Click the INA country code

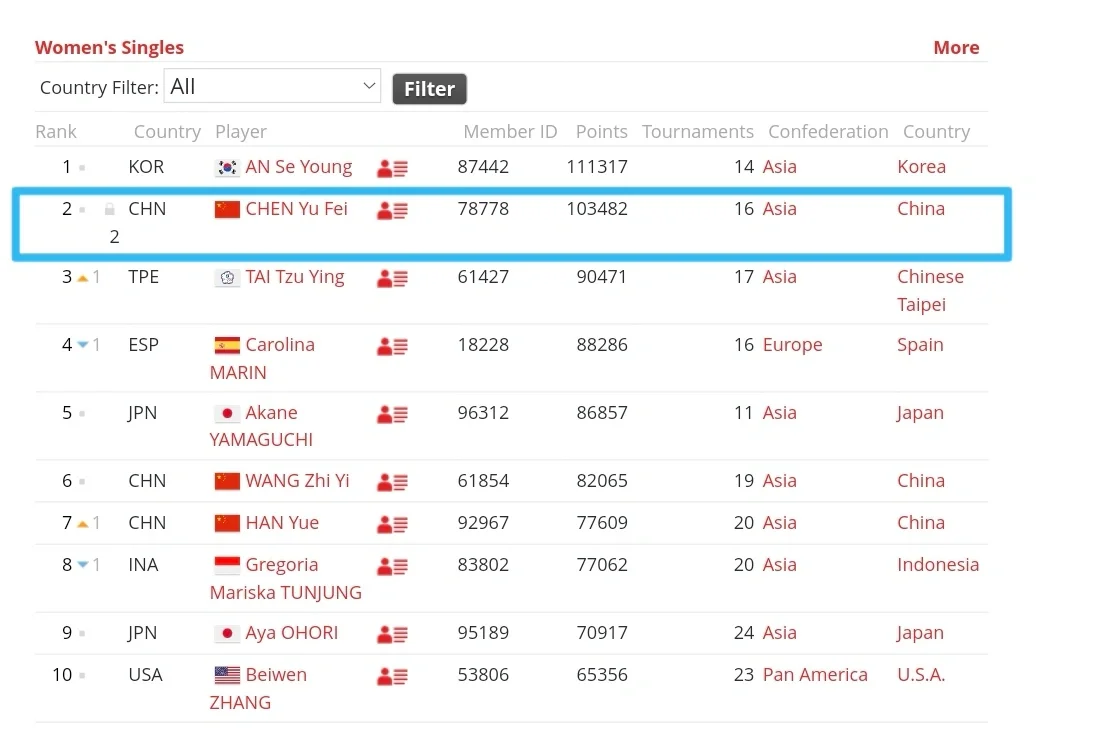(x=144, y=565)
